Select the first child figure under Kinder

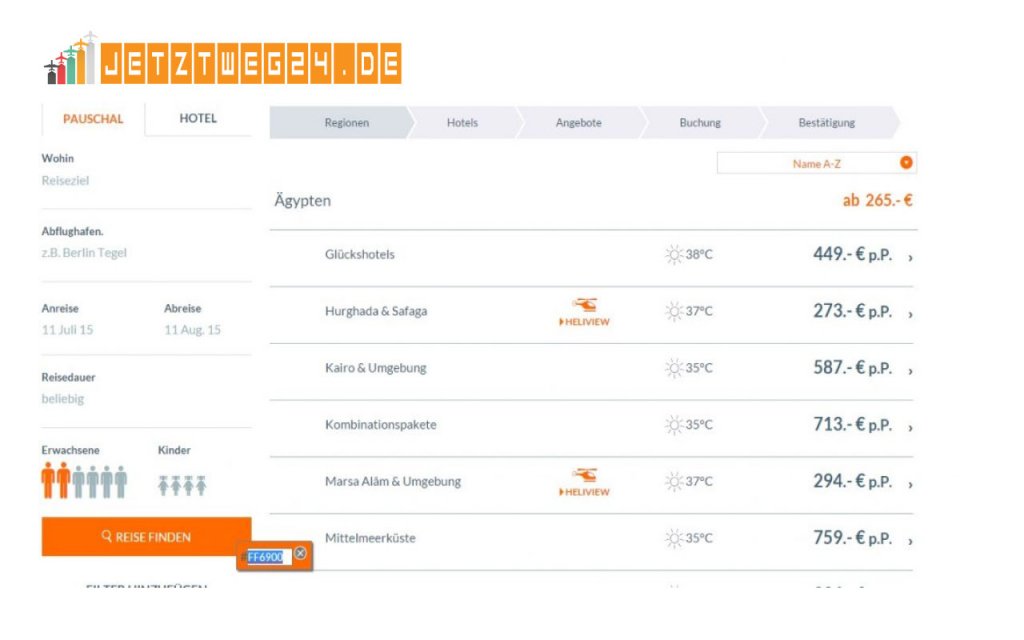coord(164,485)
